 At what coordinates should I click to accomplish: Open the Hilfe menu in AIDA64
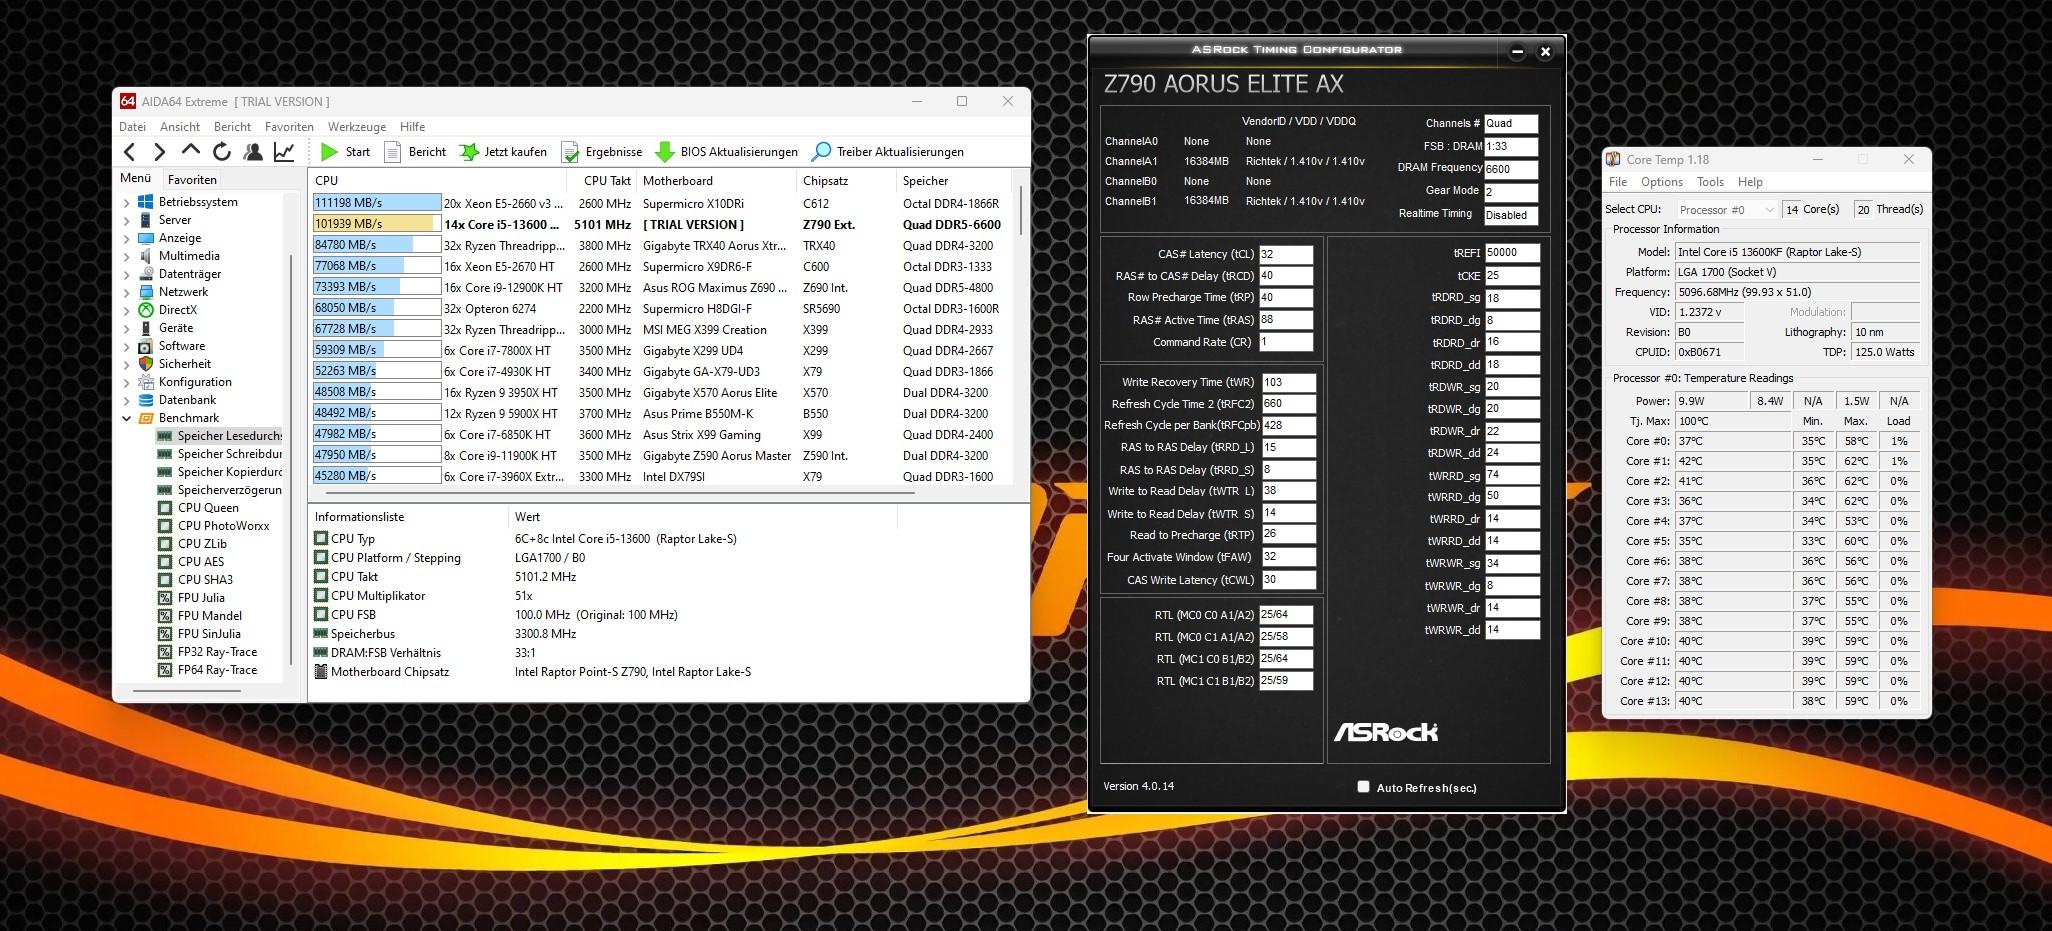[x=412, y=127]
